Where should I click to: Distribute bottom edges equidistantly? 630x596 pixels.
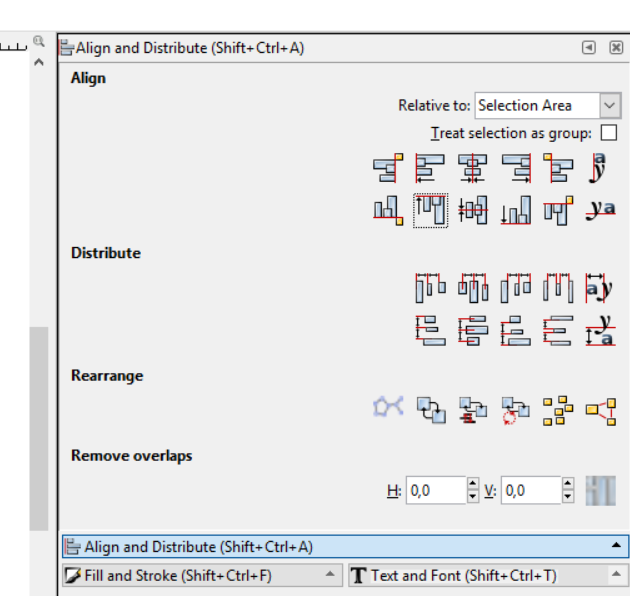[x=516, y=330]
